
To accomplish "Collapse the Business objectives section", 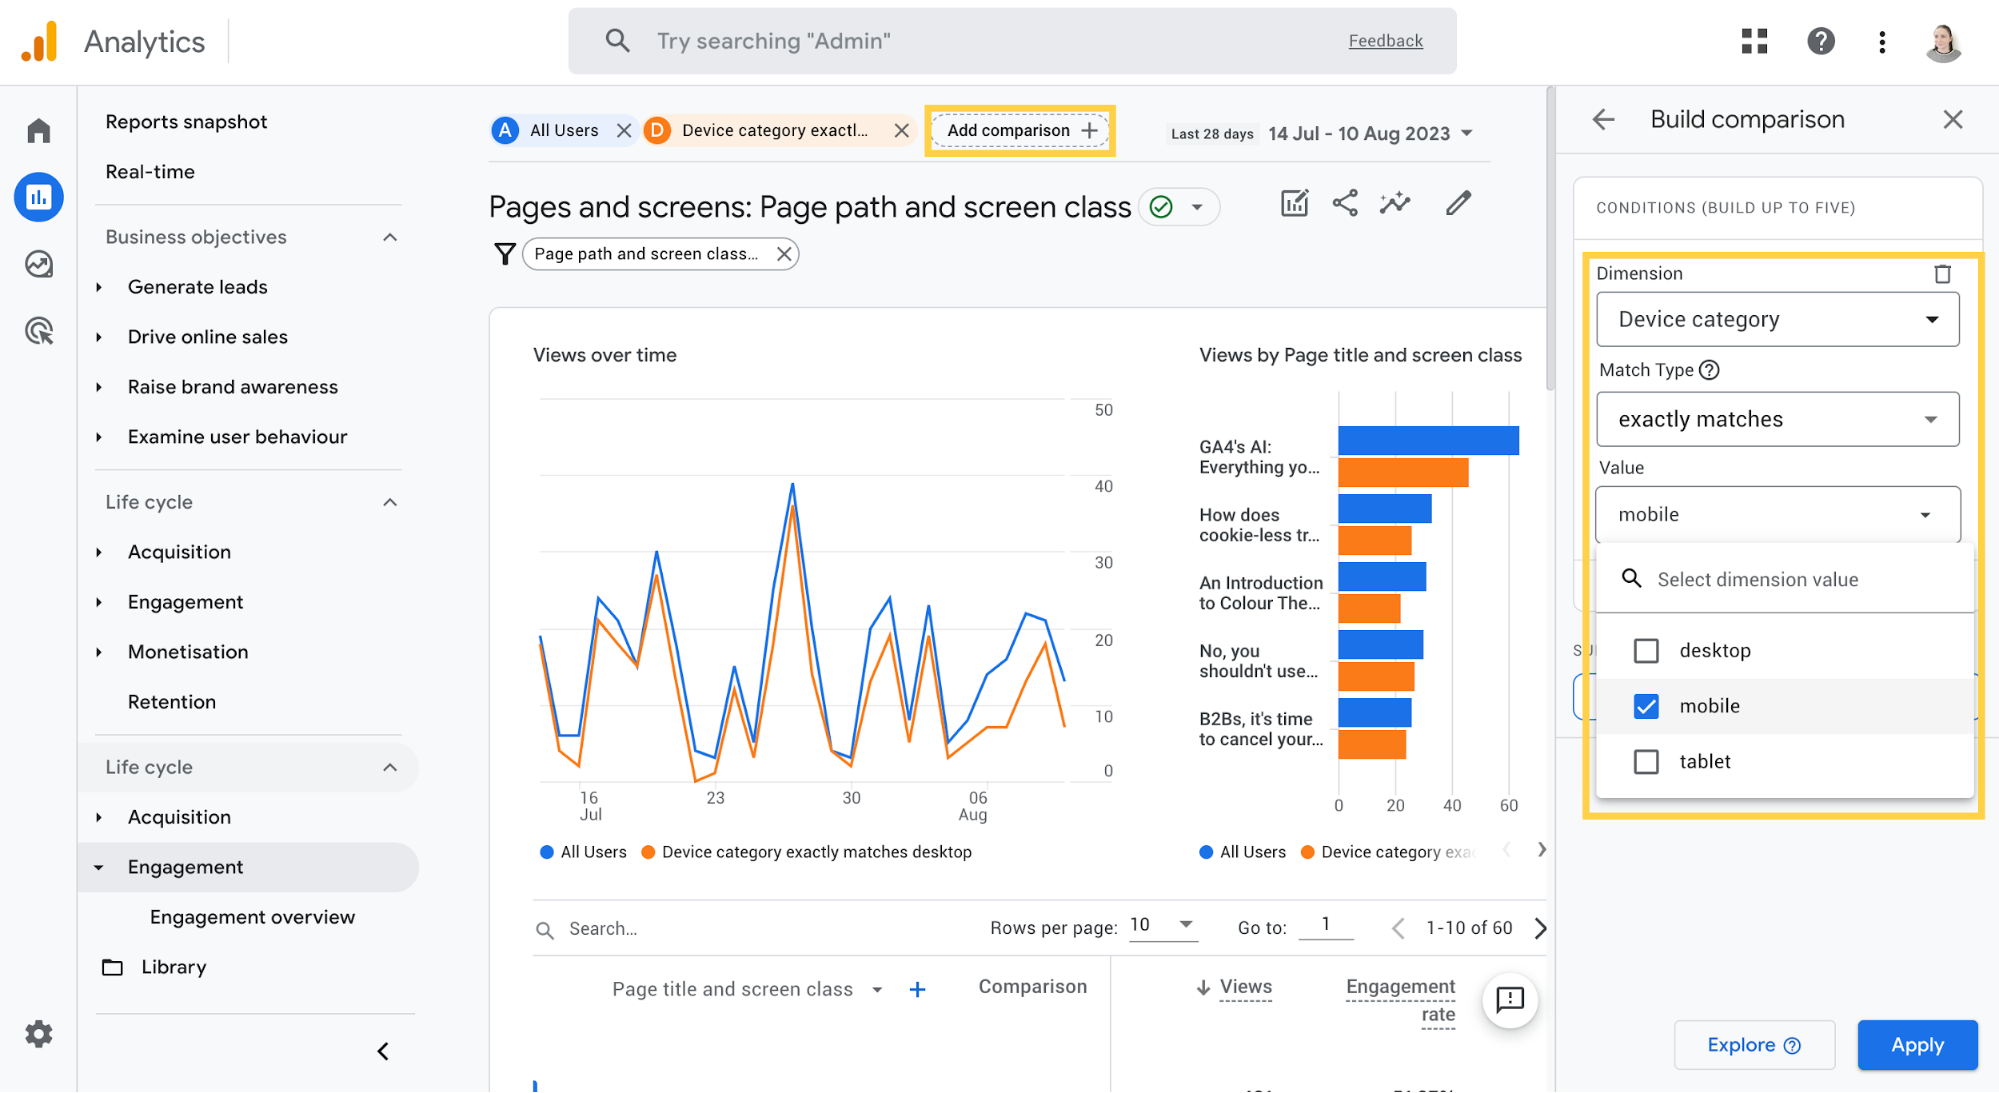I will [x=390, y=237].
